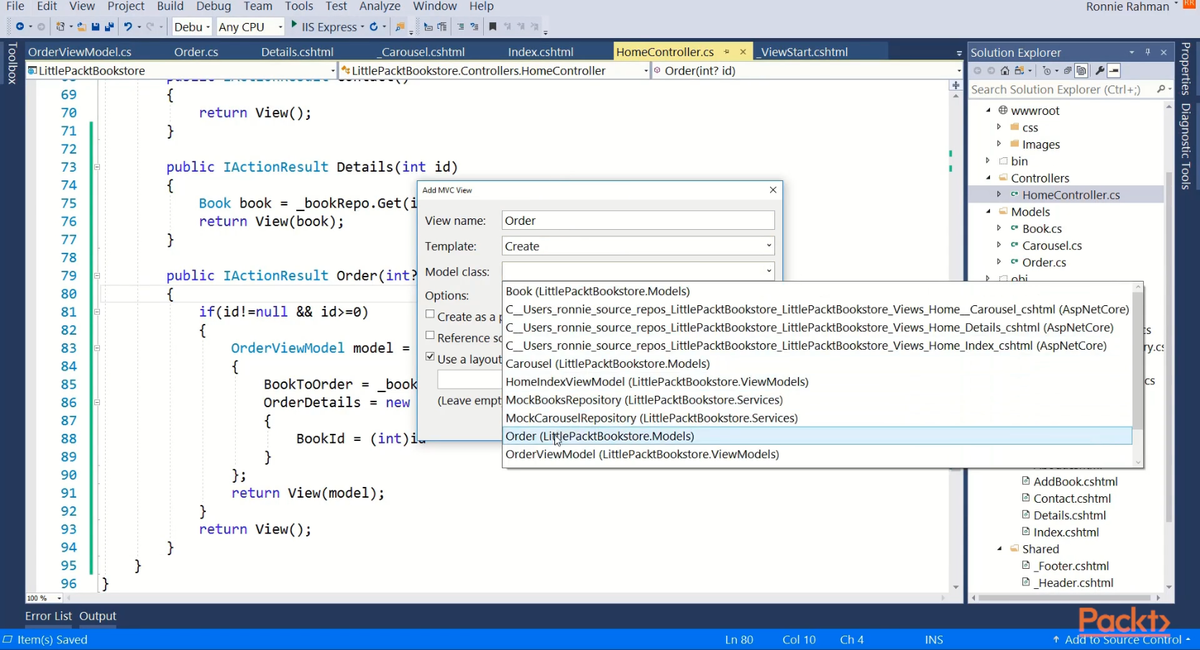1200x650 pixels.
Task: Click Add to Source Control in status bar
Action: (1122, 639)
